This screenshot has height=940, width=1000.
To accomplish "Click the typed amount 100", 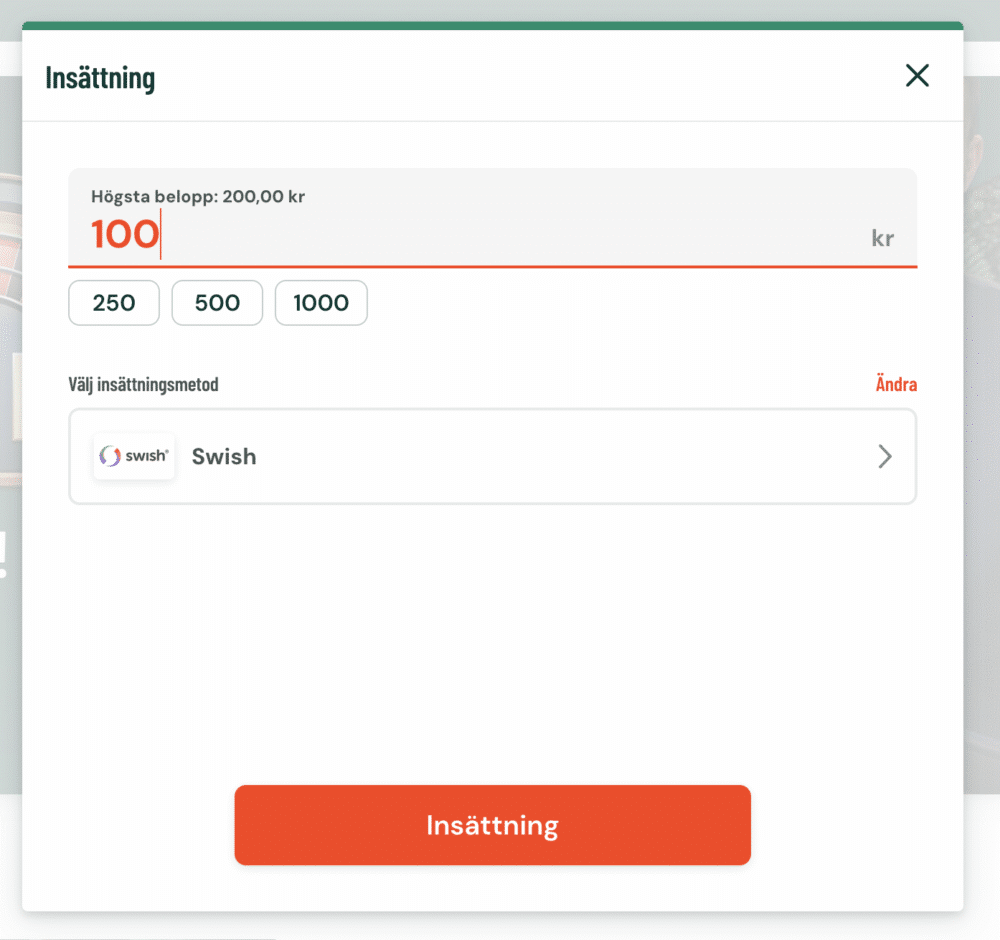I will click(125, 235).
